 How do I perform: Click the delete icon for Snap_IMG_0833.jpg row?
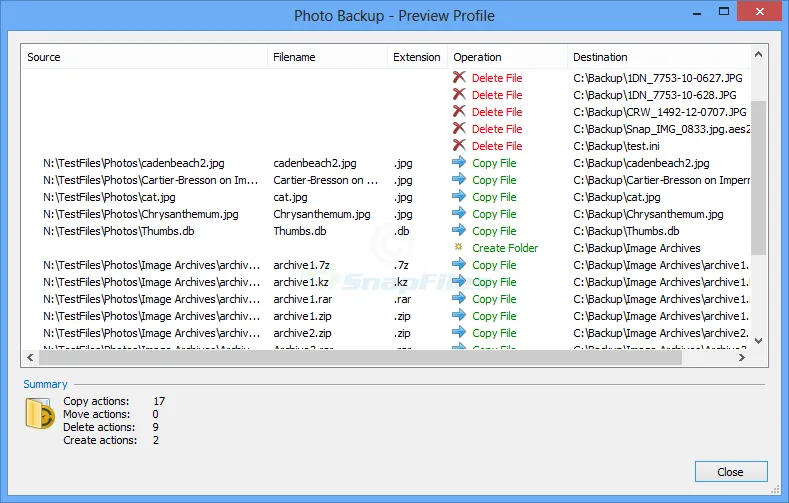[x=459, y=128]
